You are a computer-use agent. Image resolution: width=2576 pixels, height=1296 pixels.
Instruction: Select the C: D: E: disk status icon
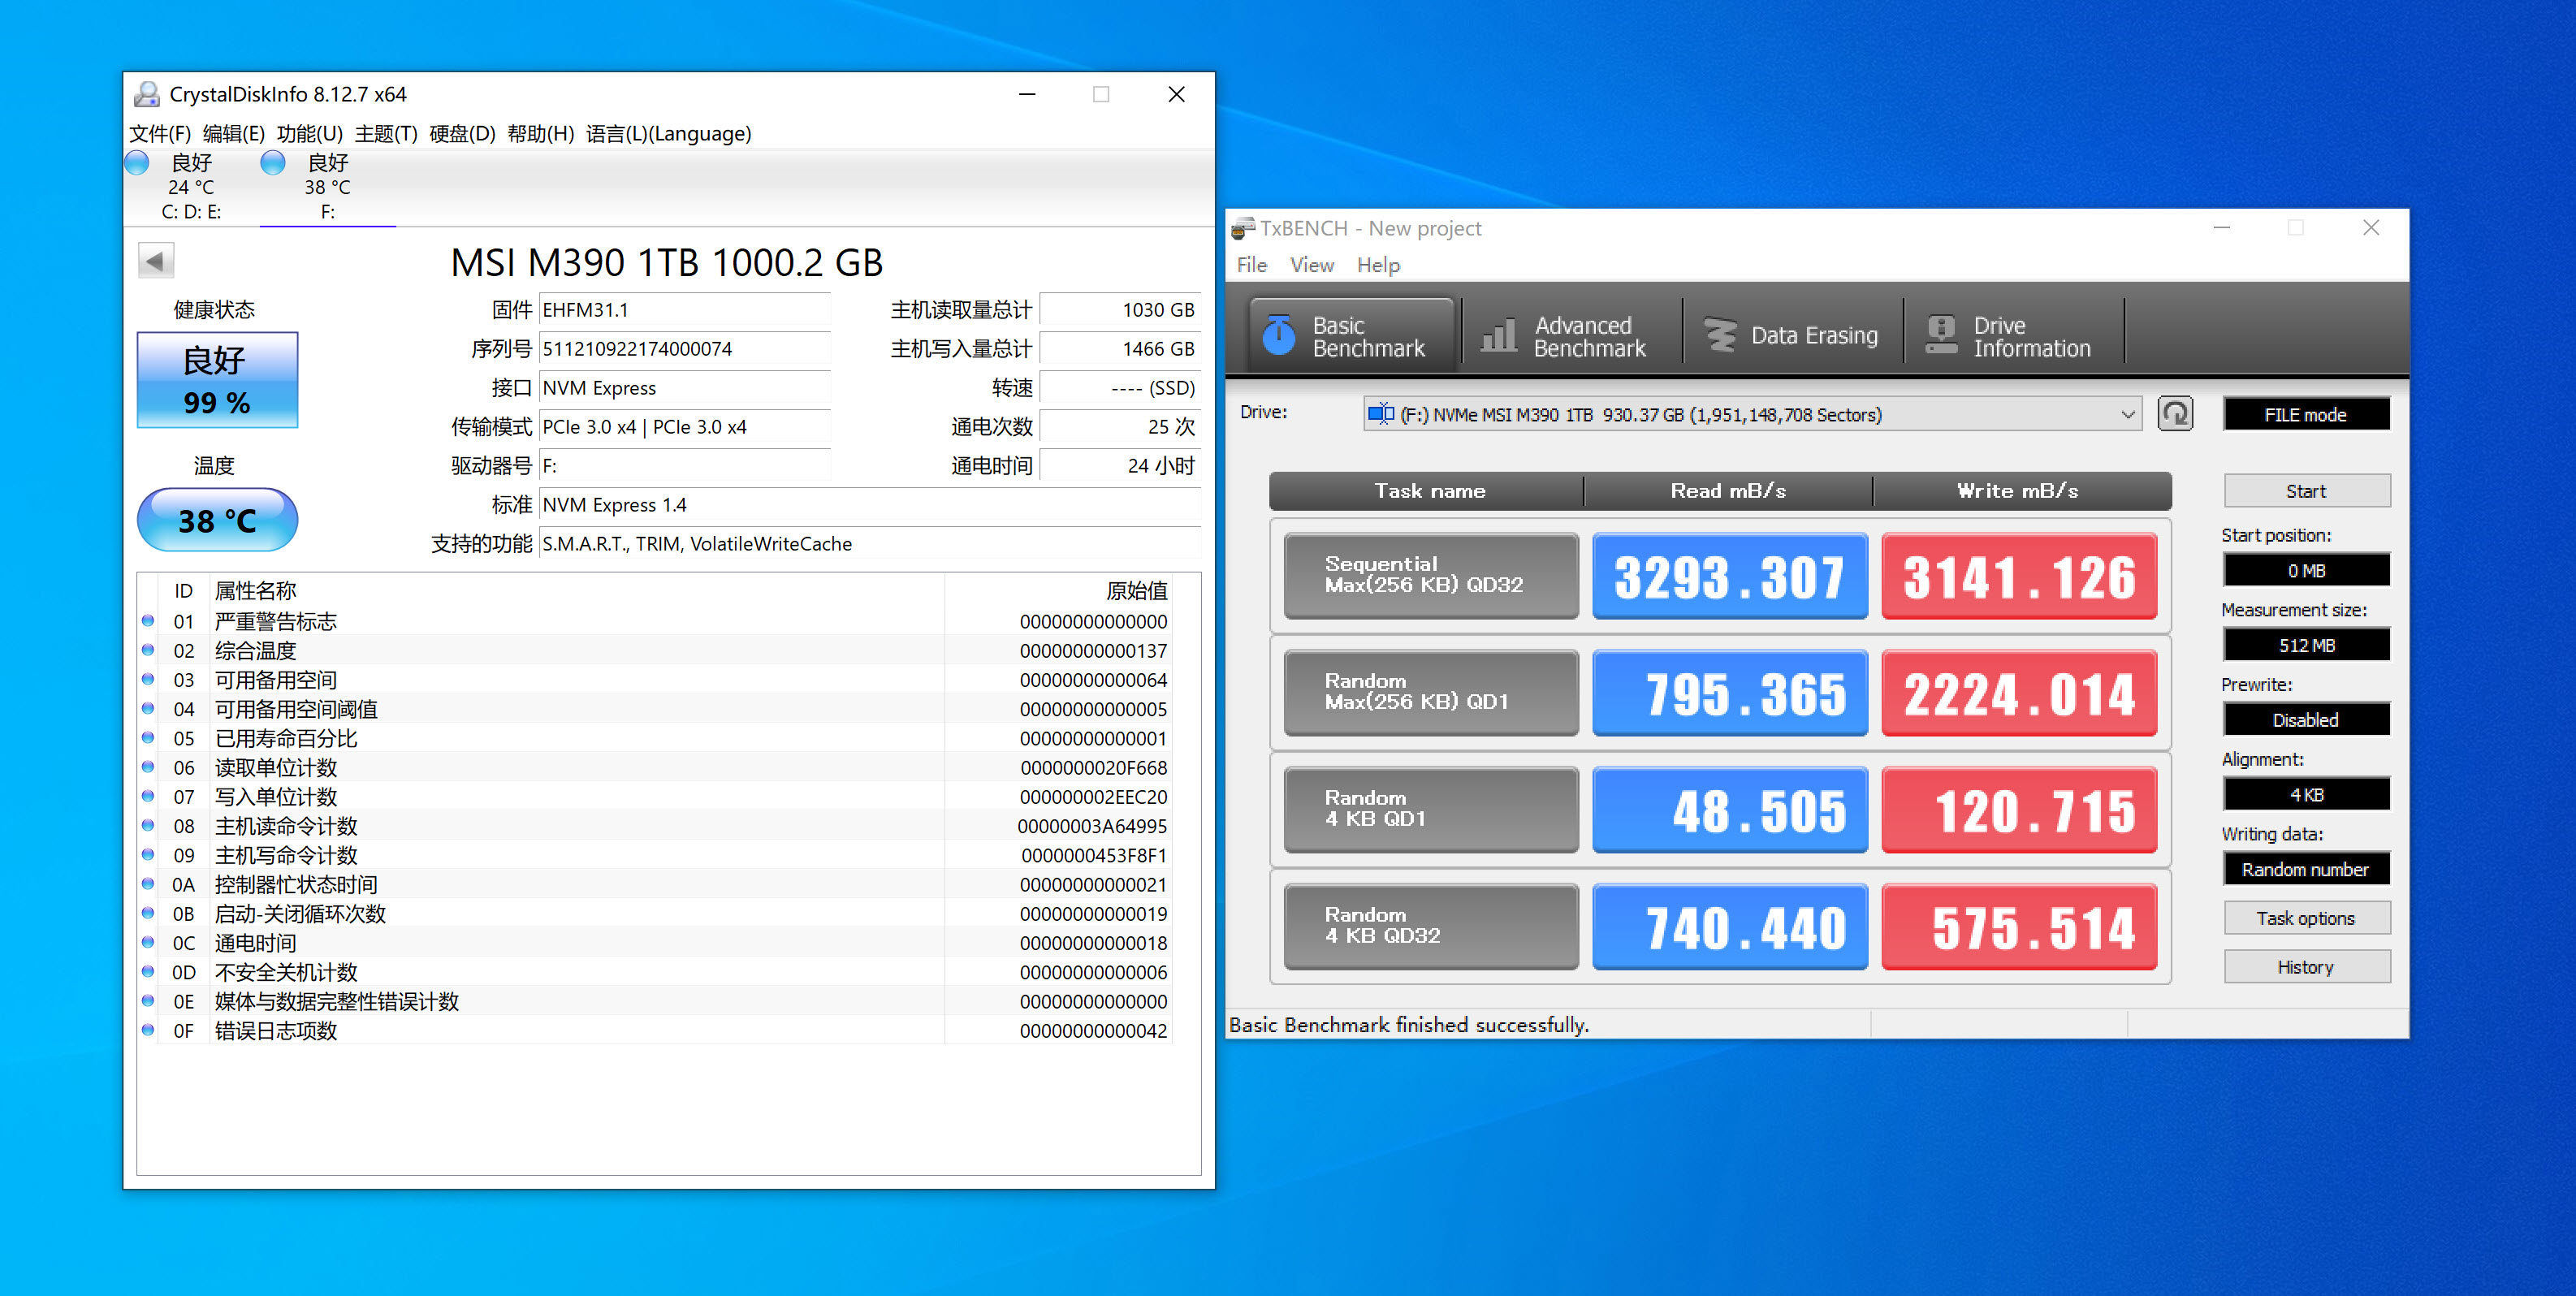click(138, 163)
